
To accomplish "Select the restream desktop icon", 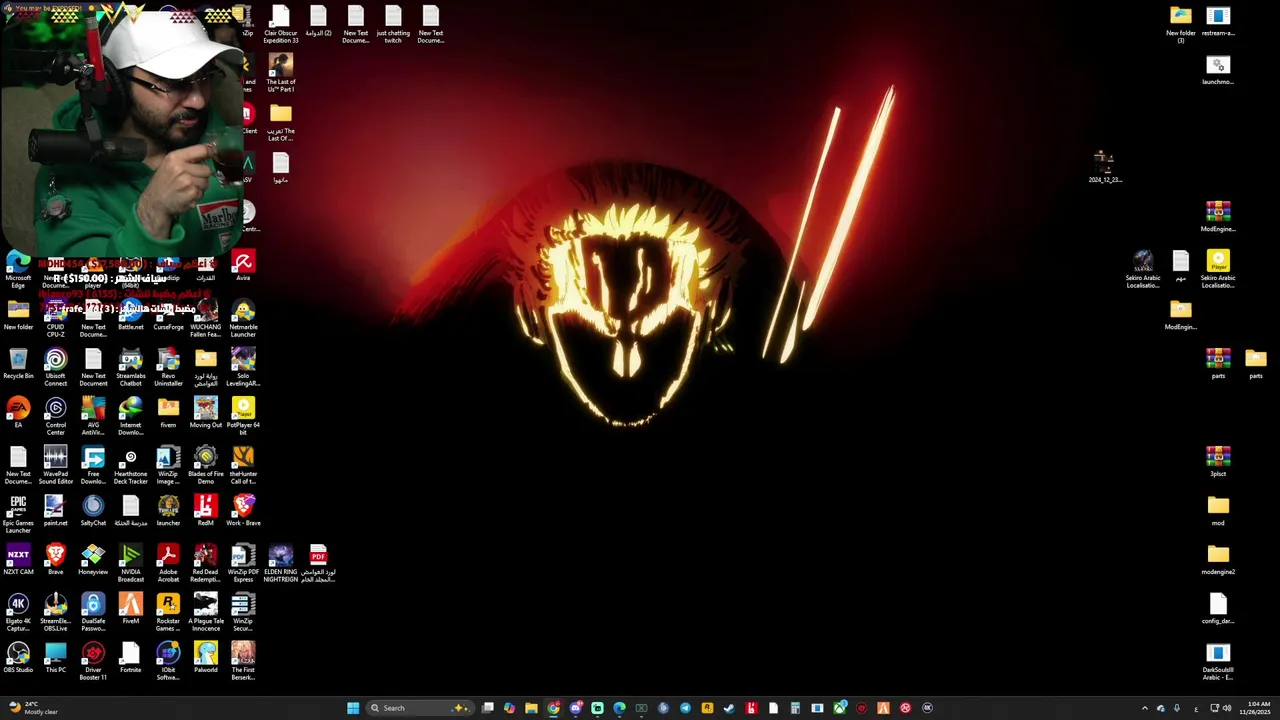I will pyautogui.click(x=1218, y=21).
